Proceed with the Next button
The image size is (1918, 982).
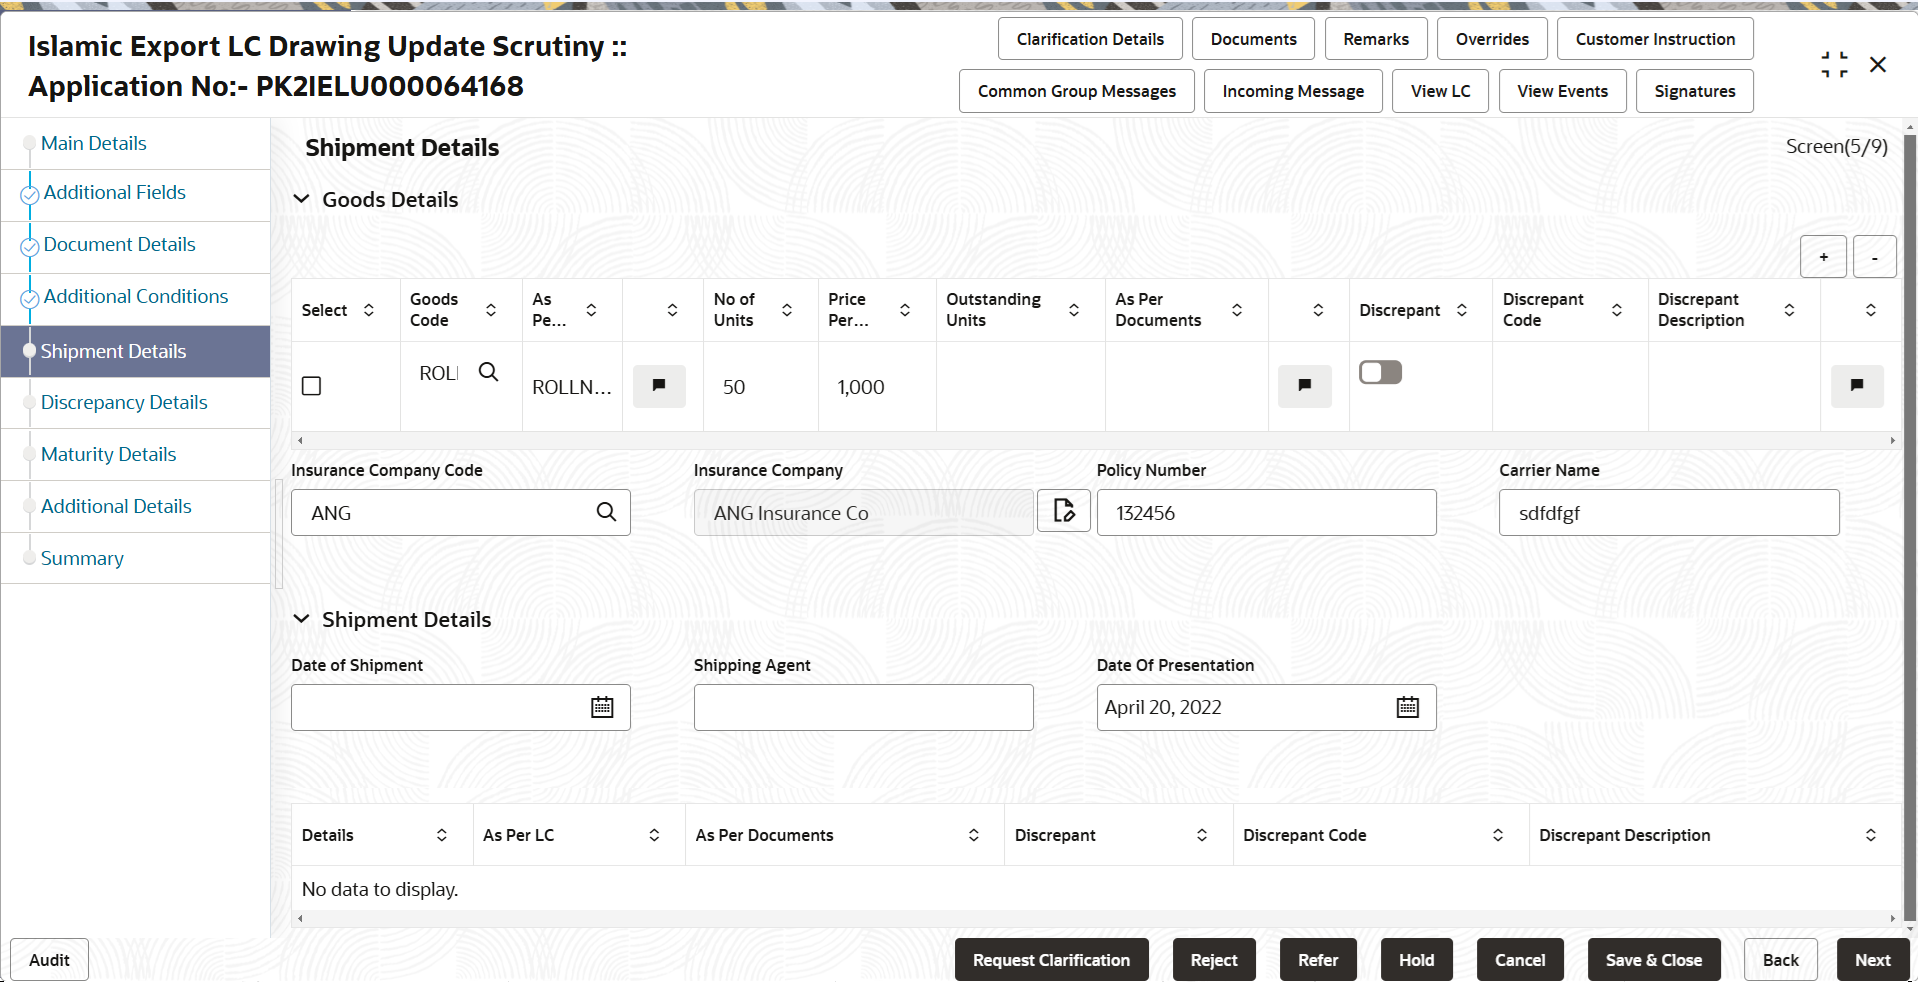(x=1872, y=960)
